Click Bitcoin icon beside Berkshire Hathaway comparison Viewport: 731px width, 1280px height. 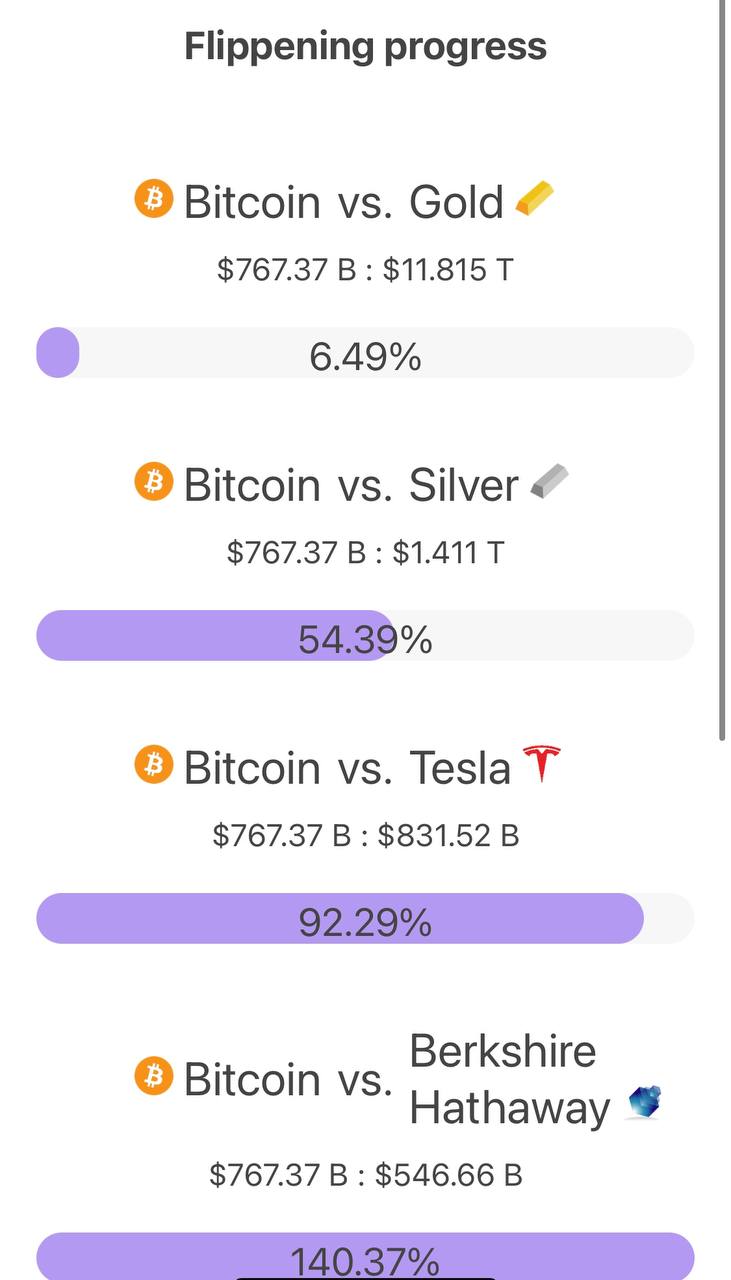(x=154, y=1077)
